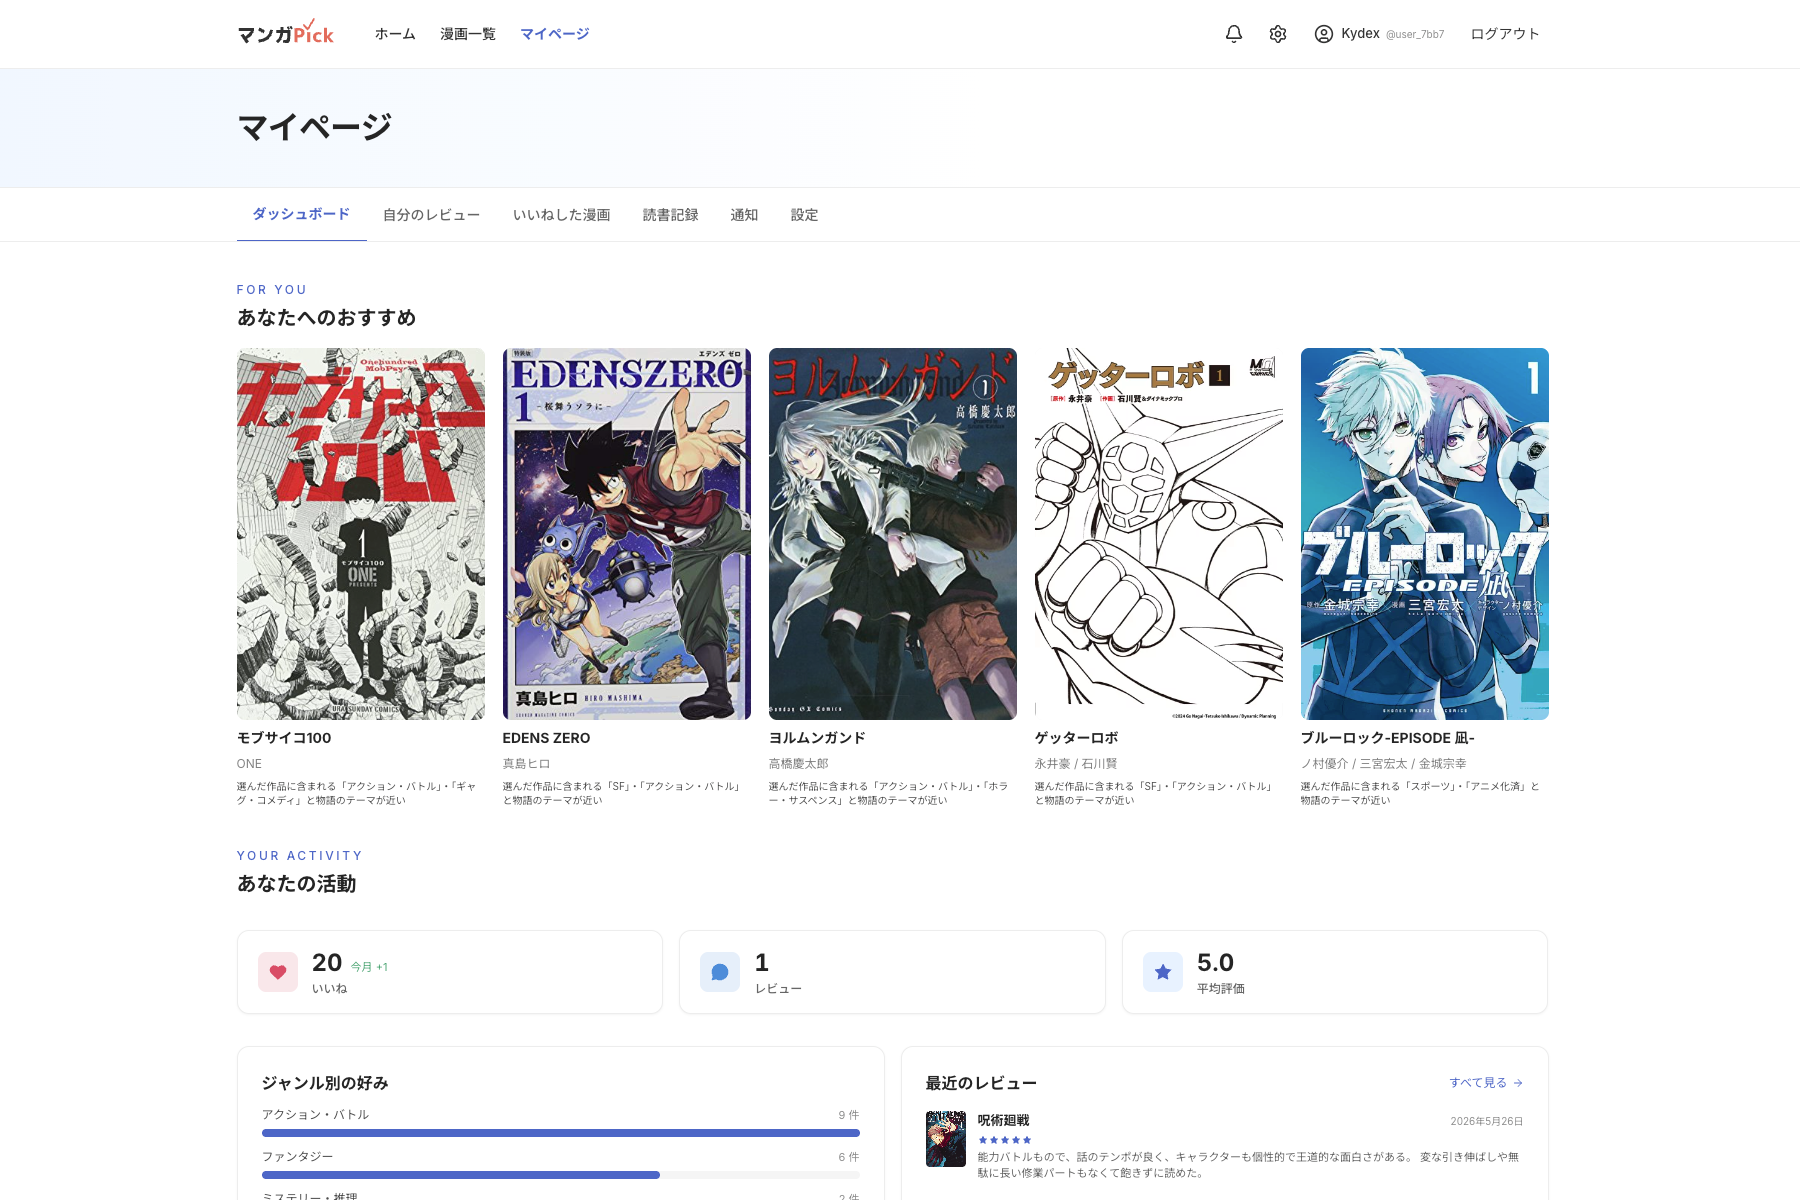Click the 9 件 count label

click(849, 1115)
